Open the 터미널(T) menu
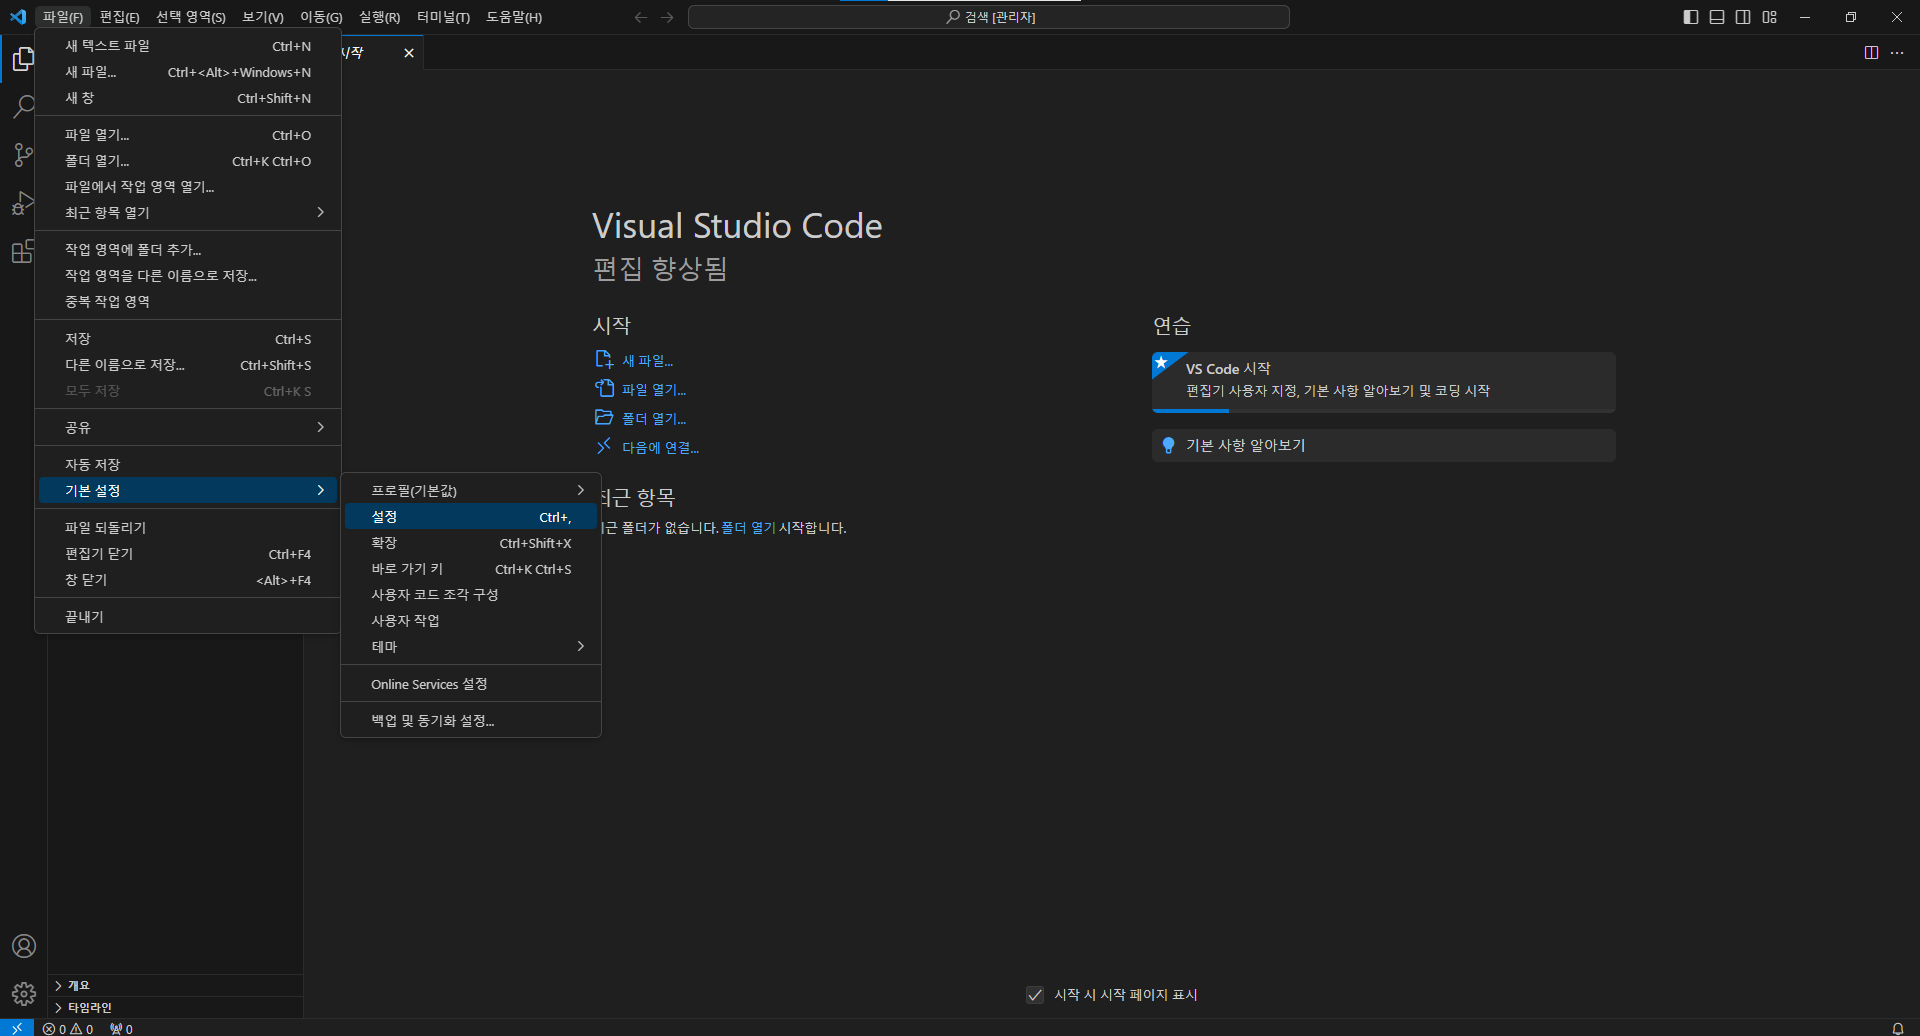 click(x=444, y=17)
